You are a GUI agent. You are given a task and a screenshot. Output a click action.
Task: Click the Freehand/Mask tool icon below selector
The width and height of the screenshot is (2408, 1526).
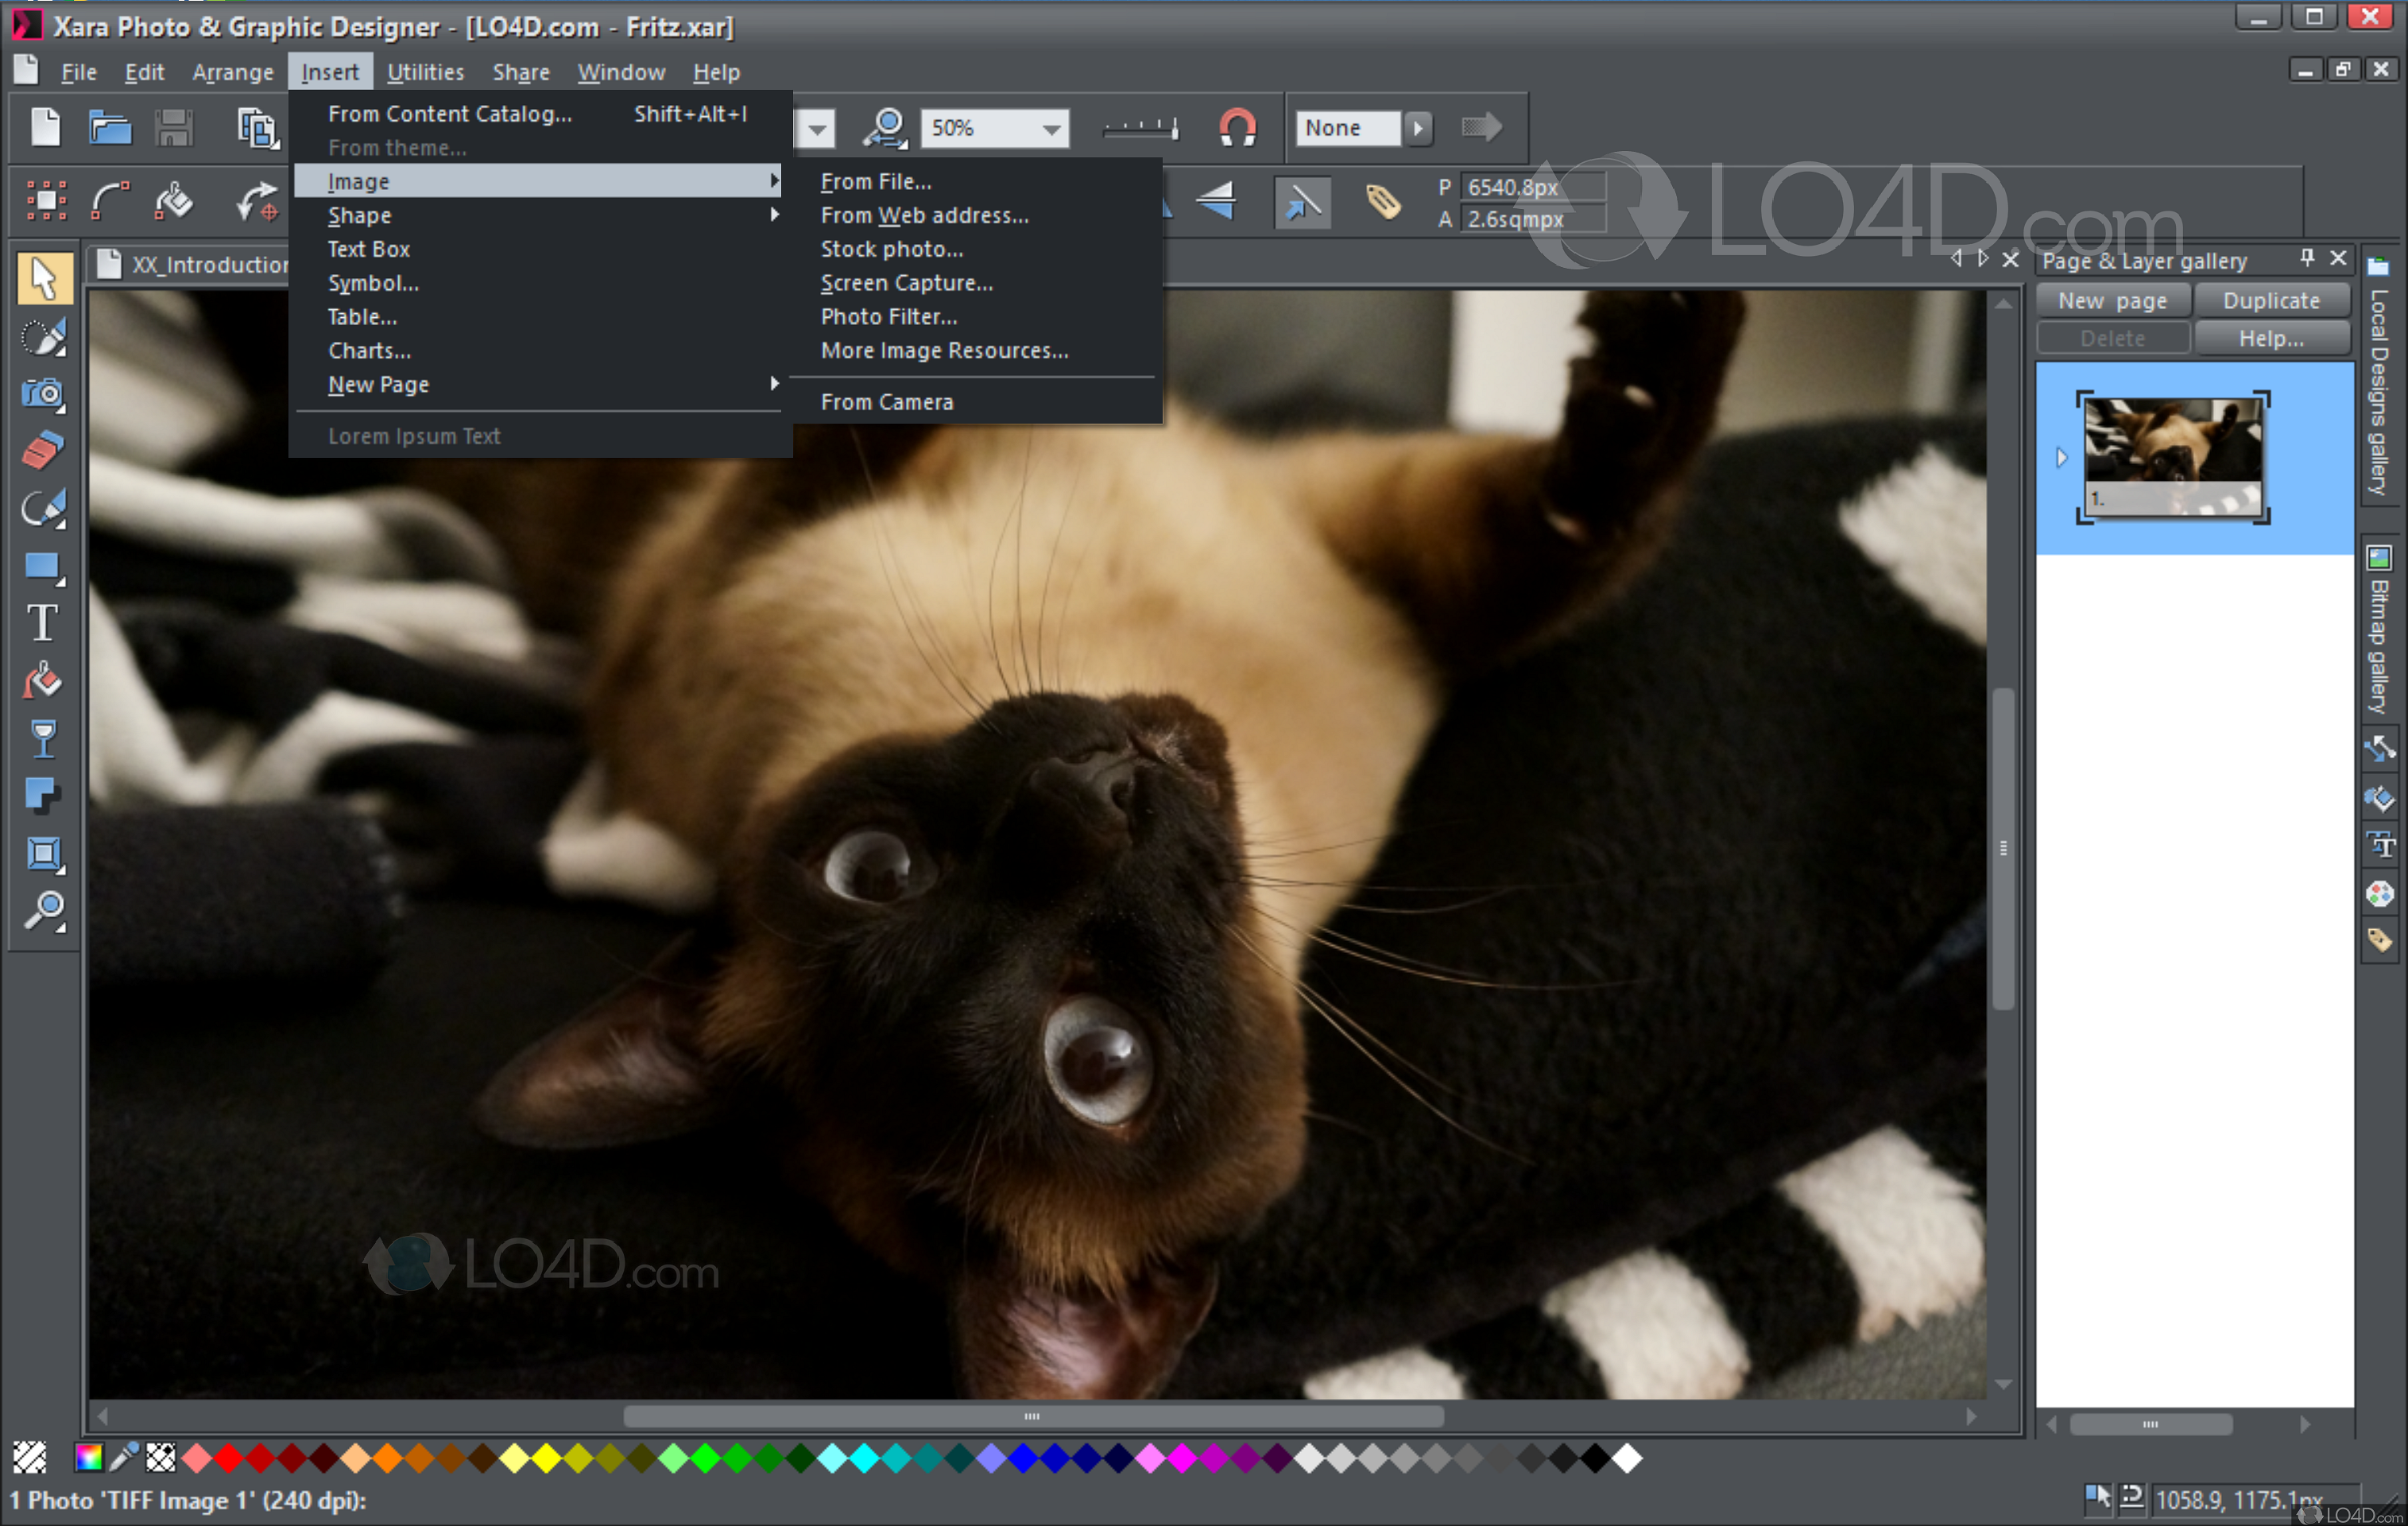click(44, 337)
